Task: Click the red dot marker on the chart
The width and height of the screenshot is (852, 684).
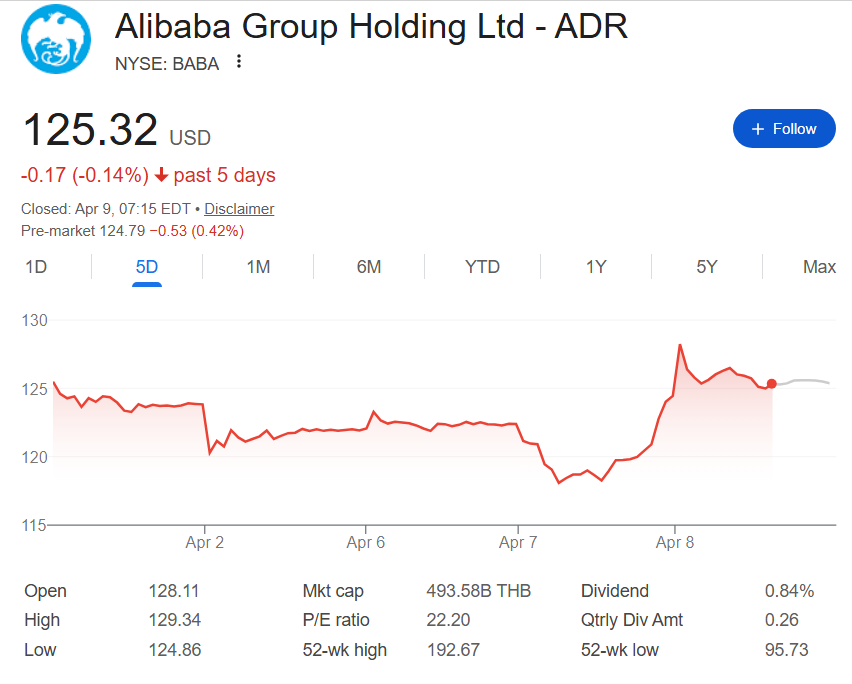Action: tap(771, 383)
